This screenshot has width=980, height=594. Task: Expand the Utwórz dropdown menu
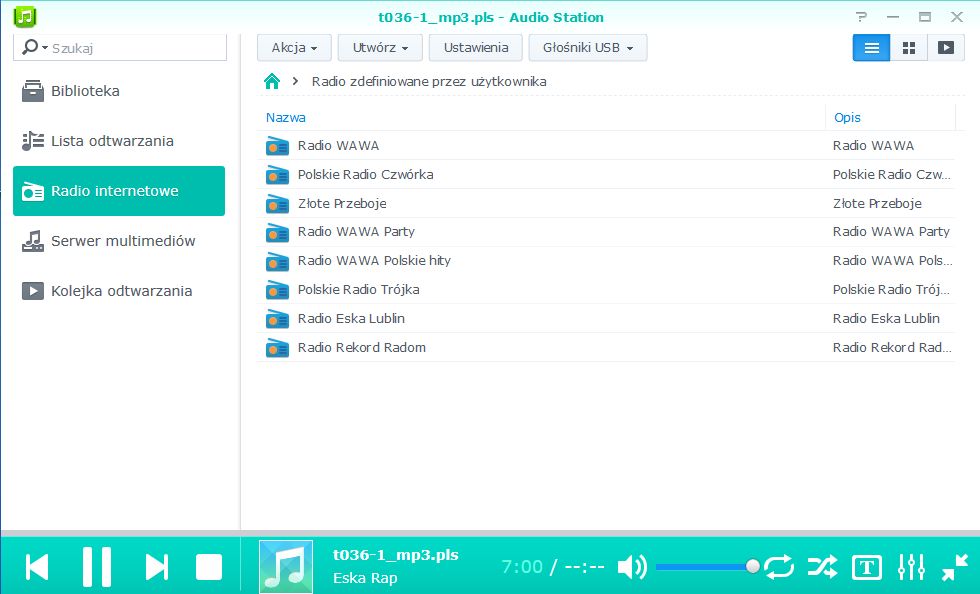(380, 48)
